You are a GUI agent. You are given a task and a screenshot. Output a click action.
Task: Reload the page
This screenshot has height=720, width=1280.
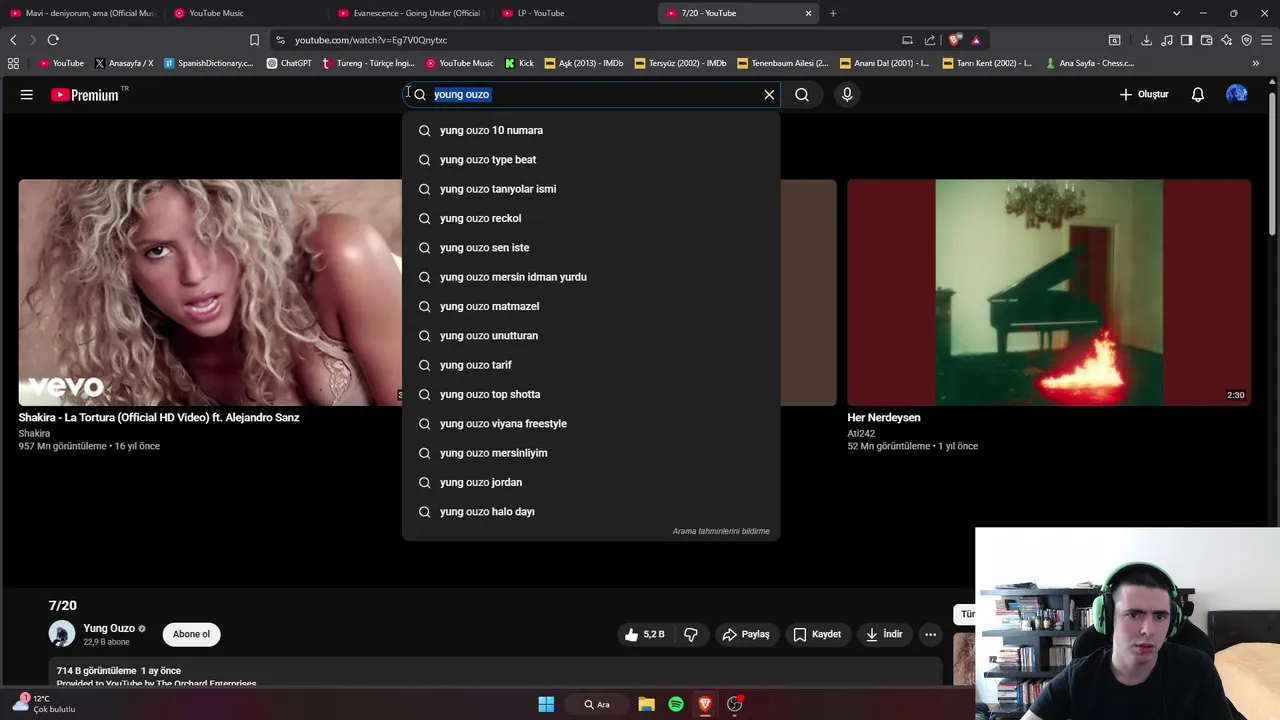(53, 40)
